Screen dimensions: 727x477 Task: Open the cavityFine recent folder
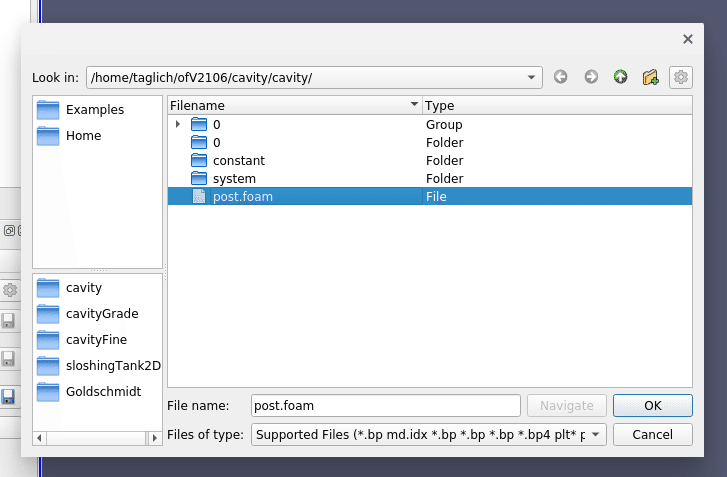[x=82, y=340]
